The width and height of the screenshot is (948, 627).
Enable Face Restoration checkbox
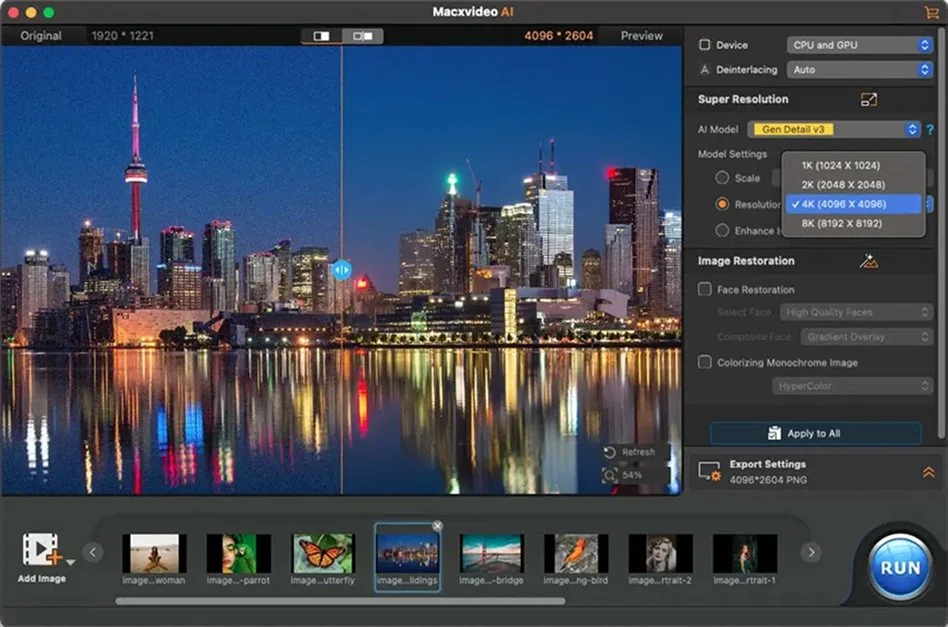(705, 290)
